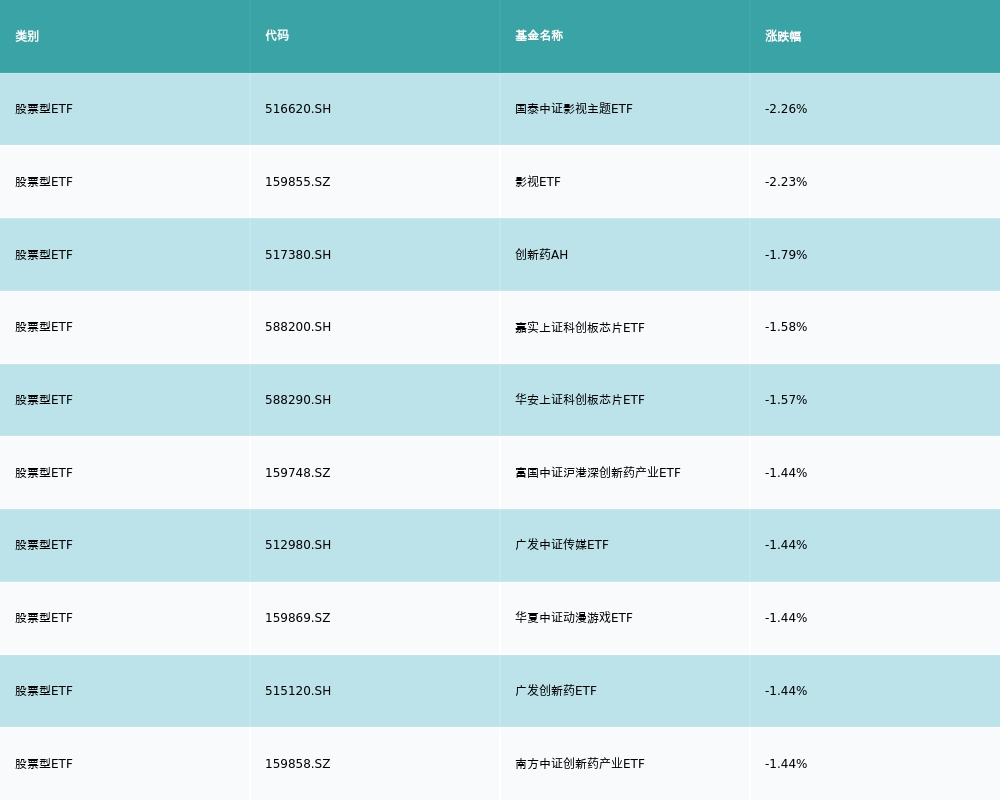Select fund 嘉实上证科创板芯片ETF
The width and height of the screenshot is (1000, 800).
click(580, 327)
